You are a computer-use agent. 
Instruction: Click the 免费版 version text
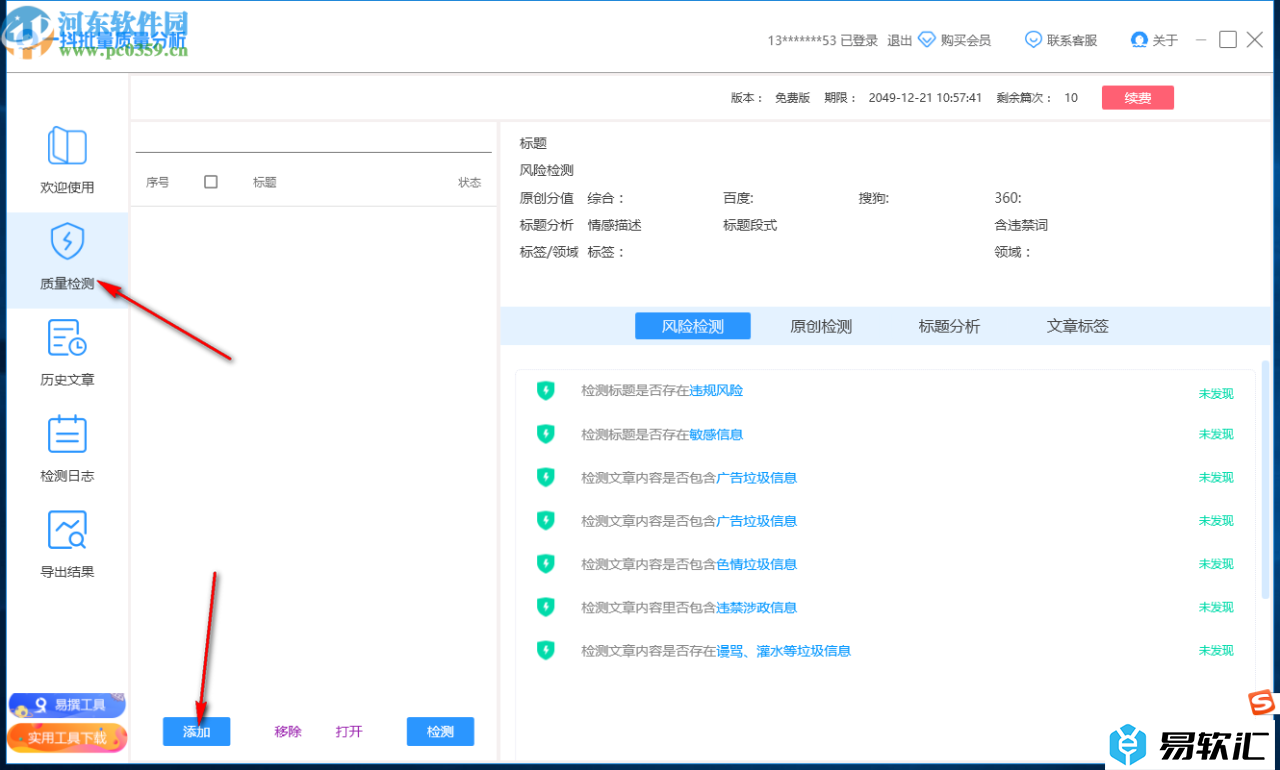792,98
